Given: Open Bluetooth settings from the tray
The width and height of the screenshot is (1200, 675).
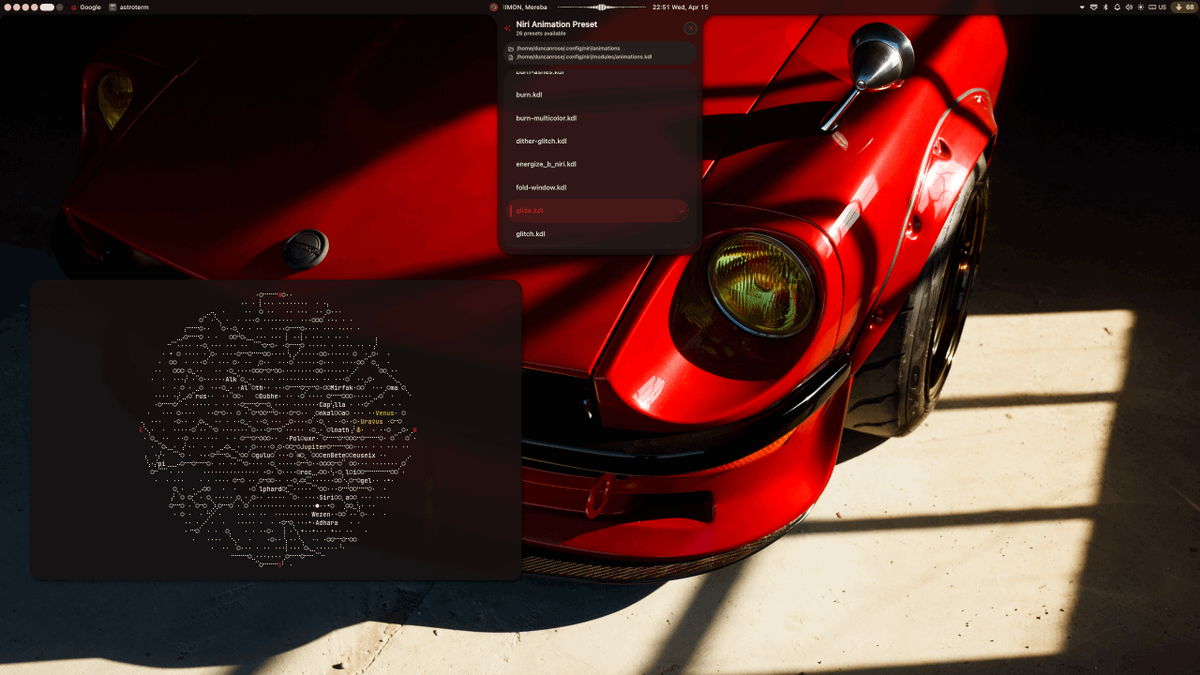Looking at the screenshot, I should (1105, 7).
